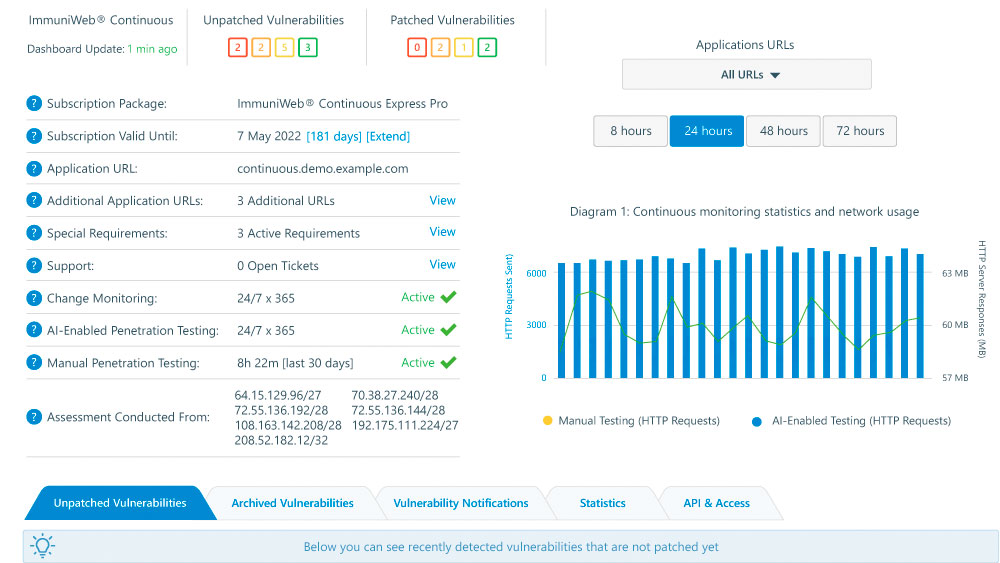Select the 8 hours time range

click(630, 131)
